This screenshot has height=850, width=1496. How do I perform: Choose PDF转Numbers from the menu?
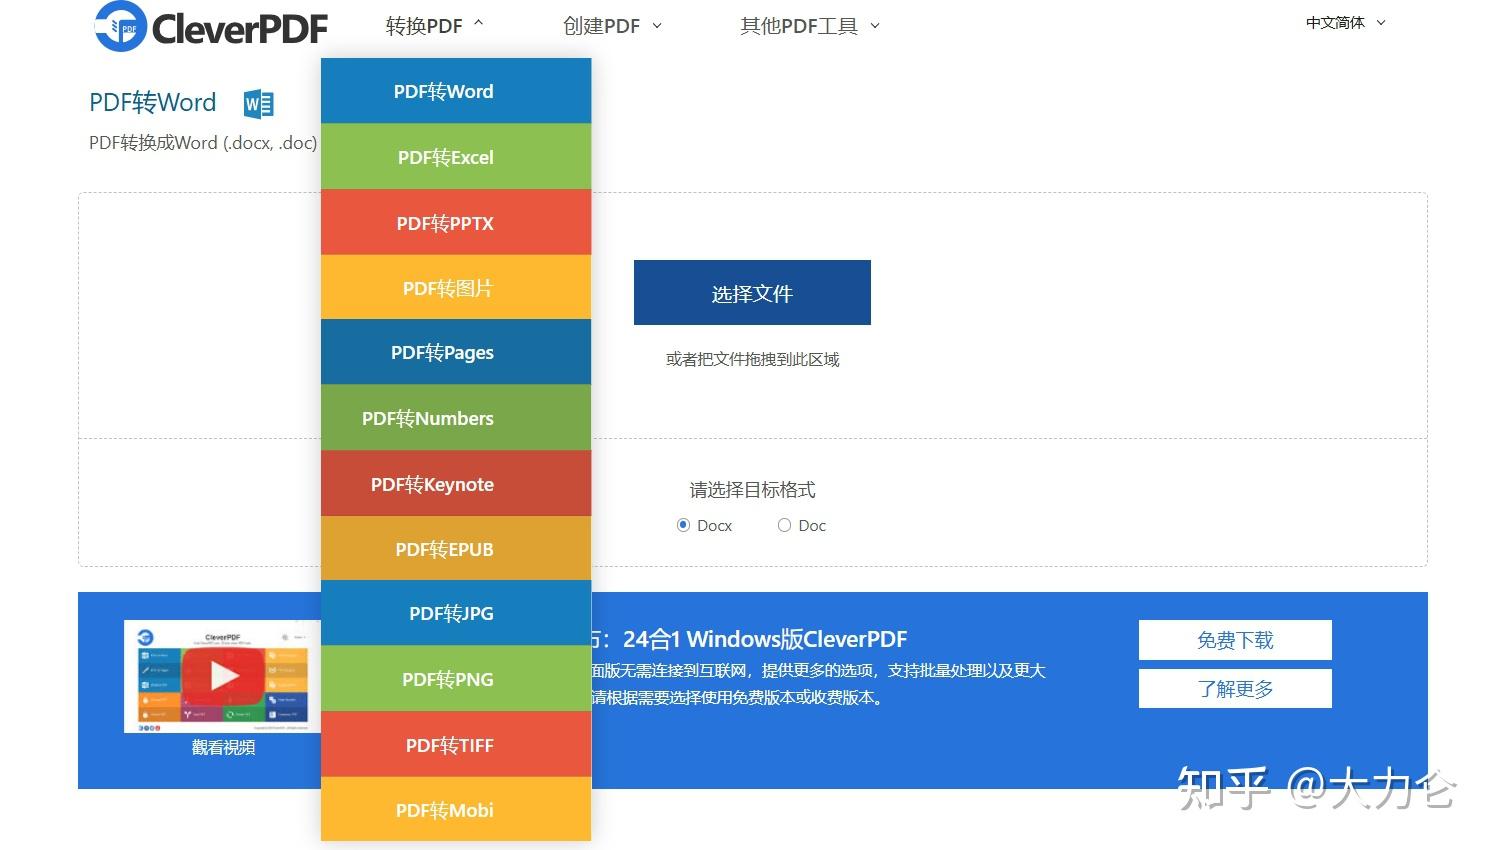[456, 418]
